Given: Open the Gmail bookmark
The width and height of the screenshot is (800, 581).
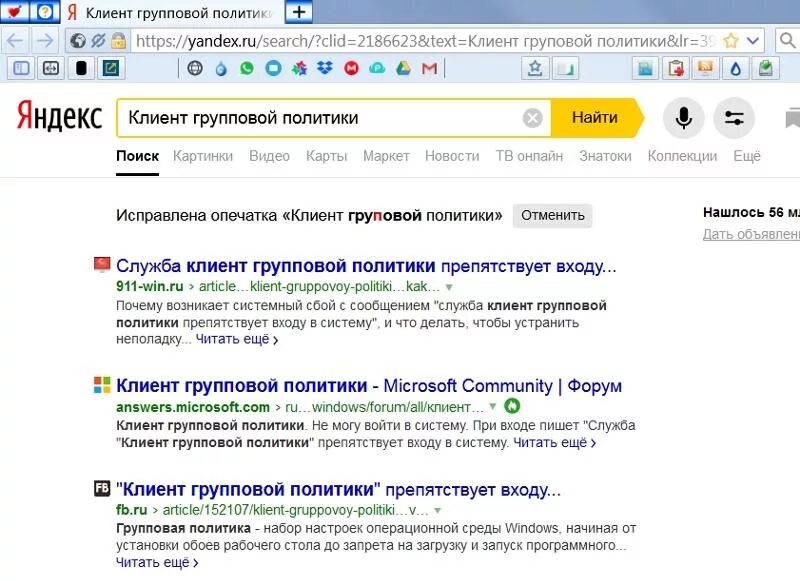Looking at the screenshot, I should tap(430, 68).
